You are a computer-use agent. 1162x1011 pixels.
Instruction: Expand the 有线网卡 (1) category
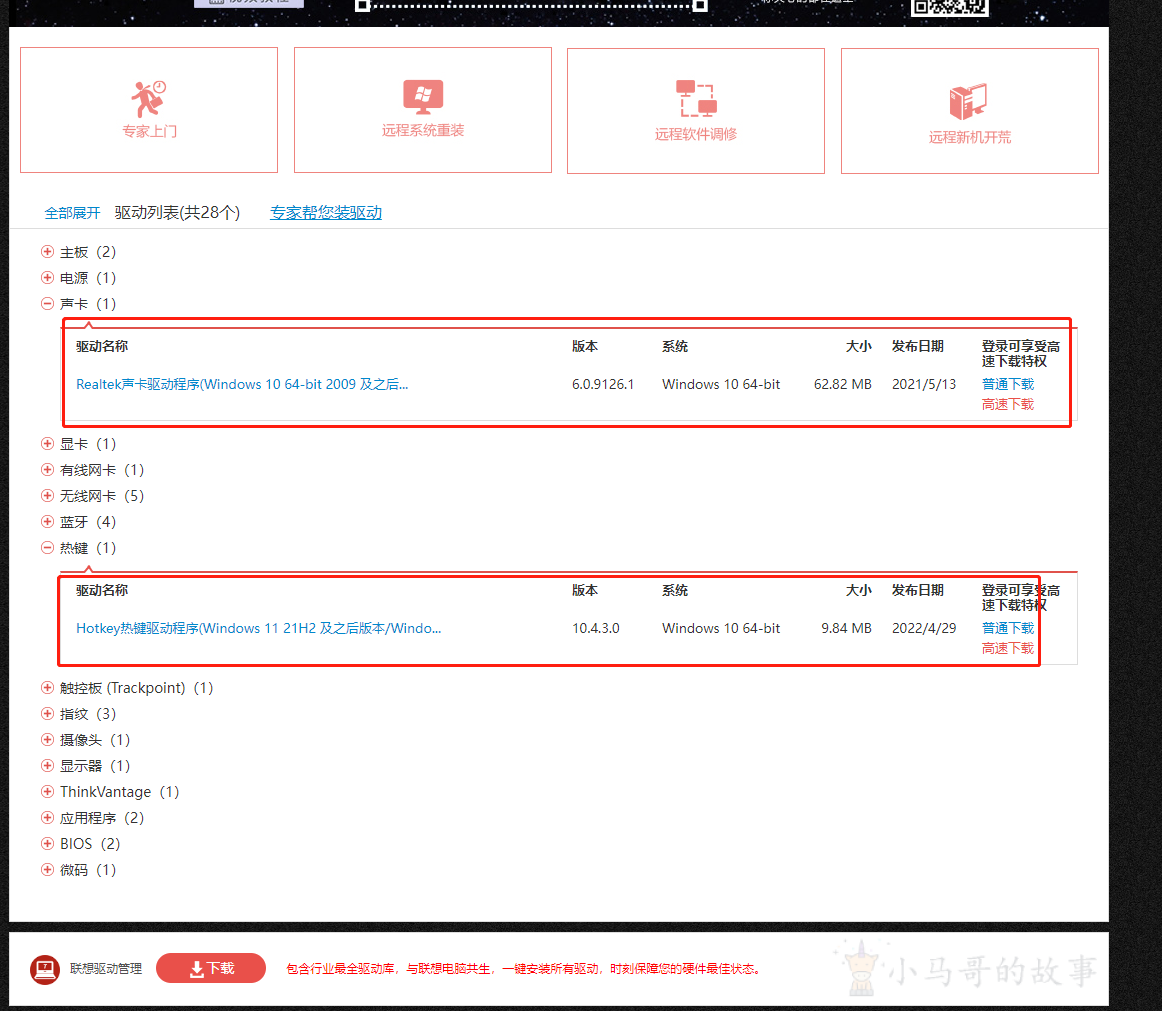(47, 470)
